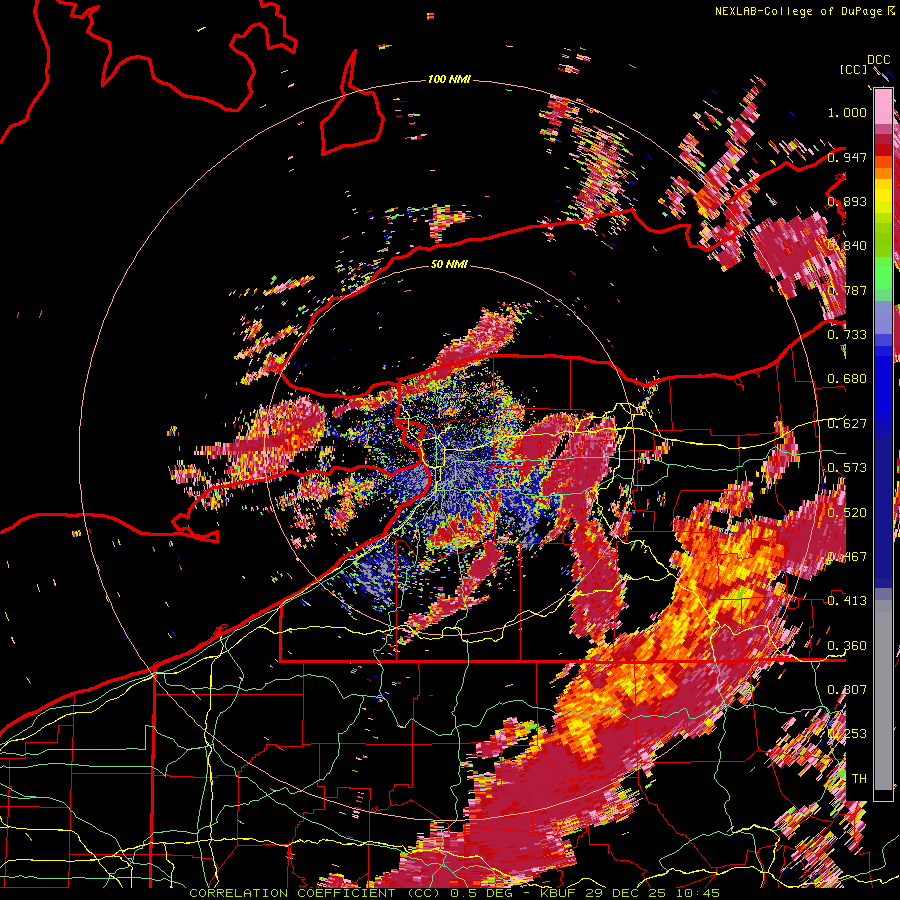Image resolution: width=900 pixels, height=900 pixels.
Task: Click the KBUF station identifier in footer
Action: [x=558, y=893]
